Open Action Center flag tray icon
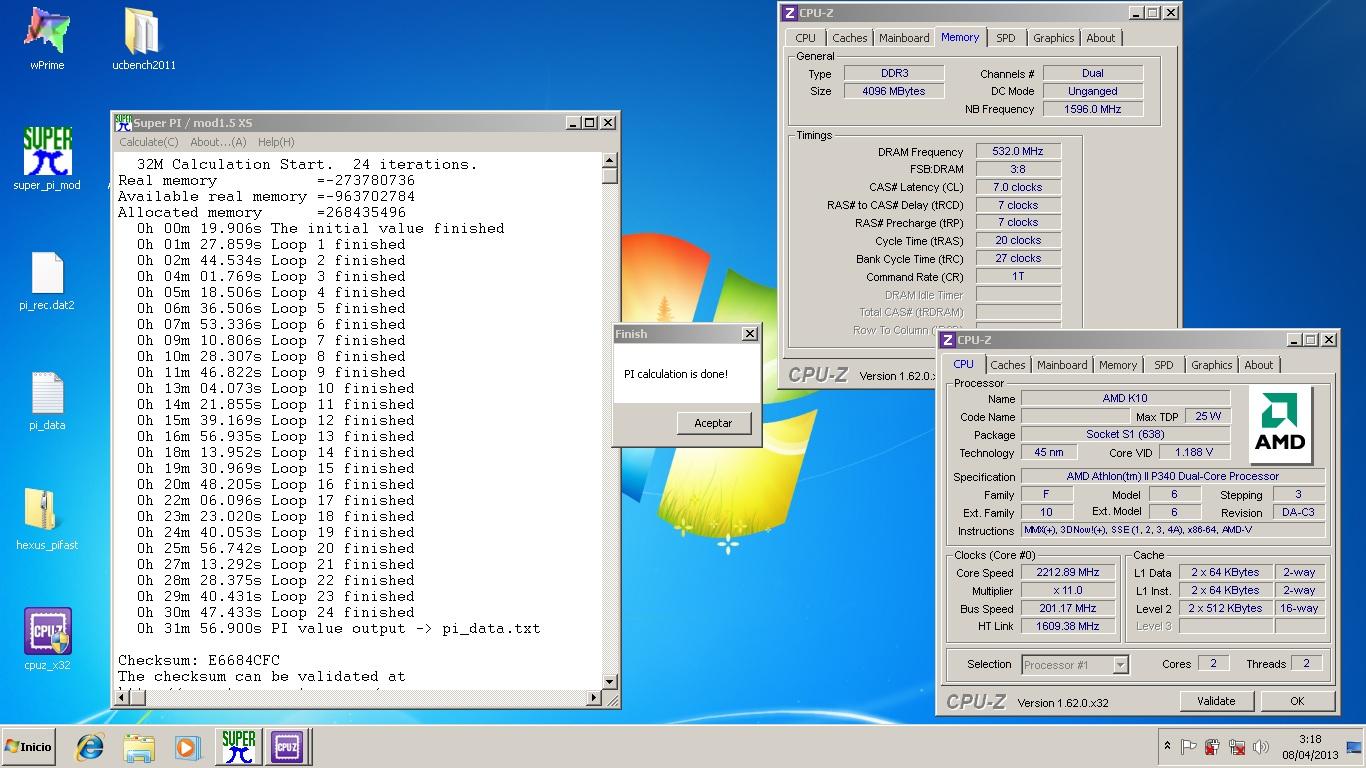 pos(1189,747)
